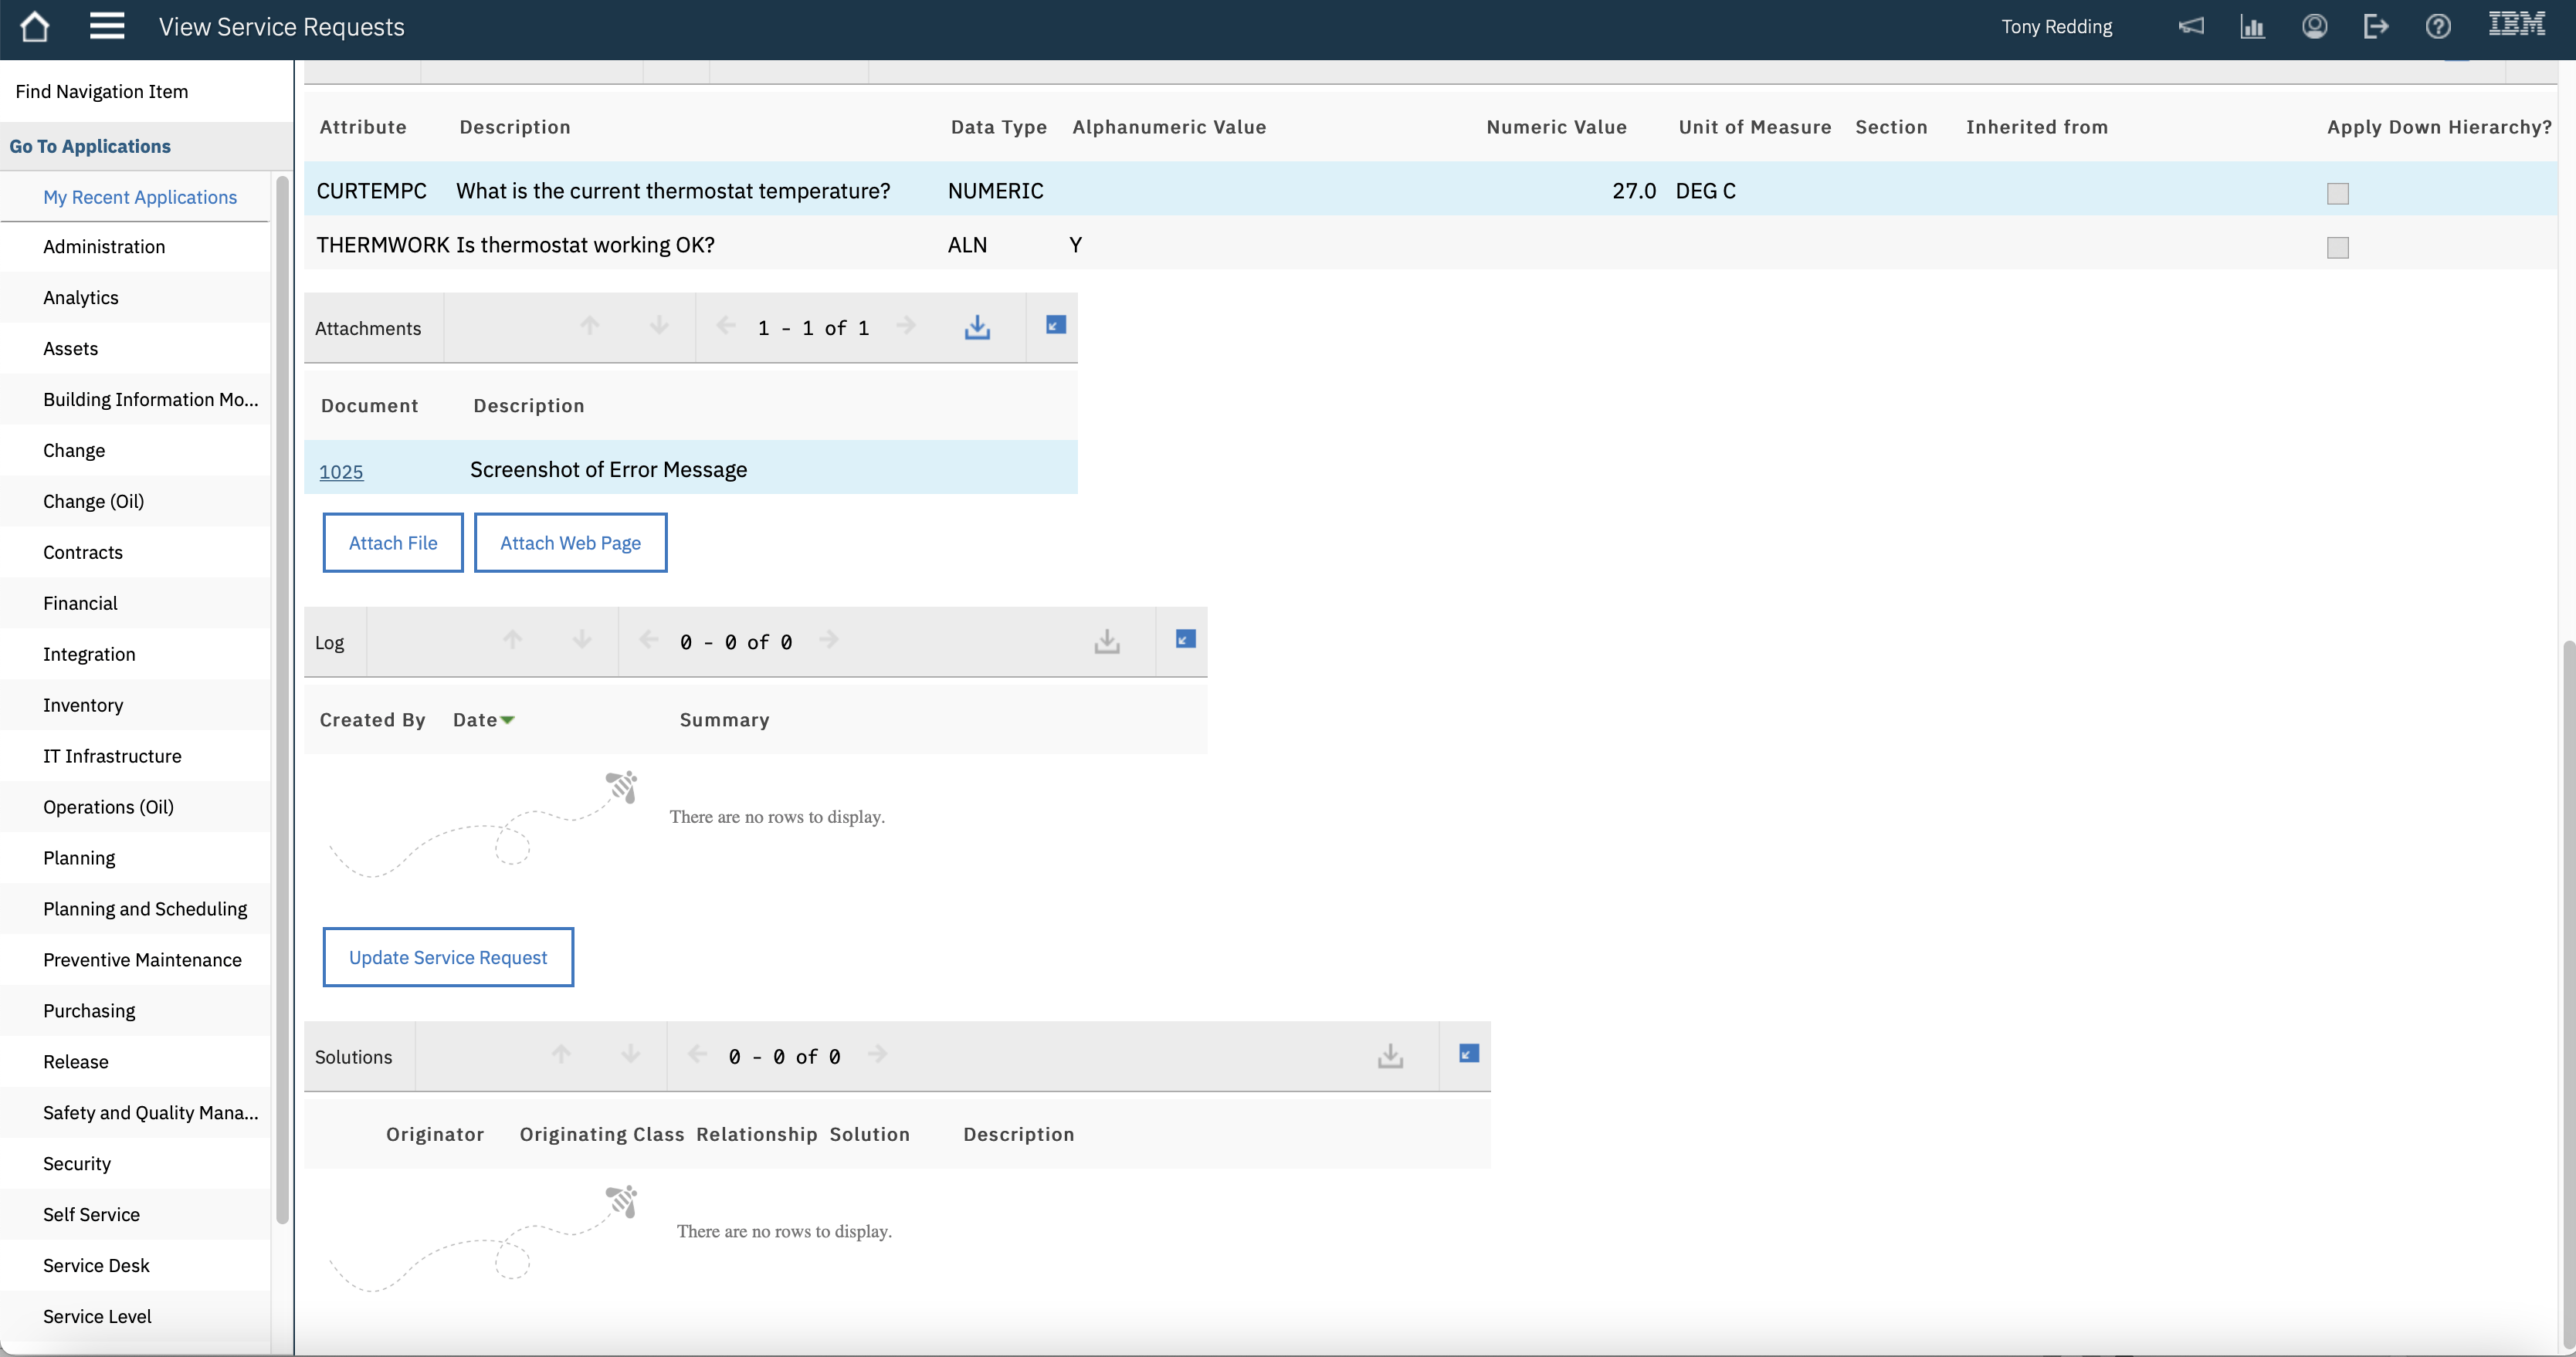The width and height of the screenshot is (2576, 1357).
Task: Download the Attachments table data
Action: [x=977, y=326]
